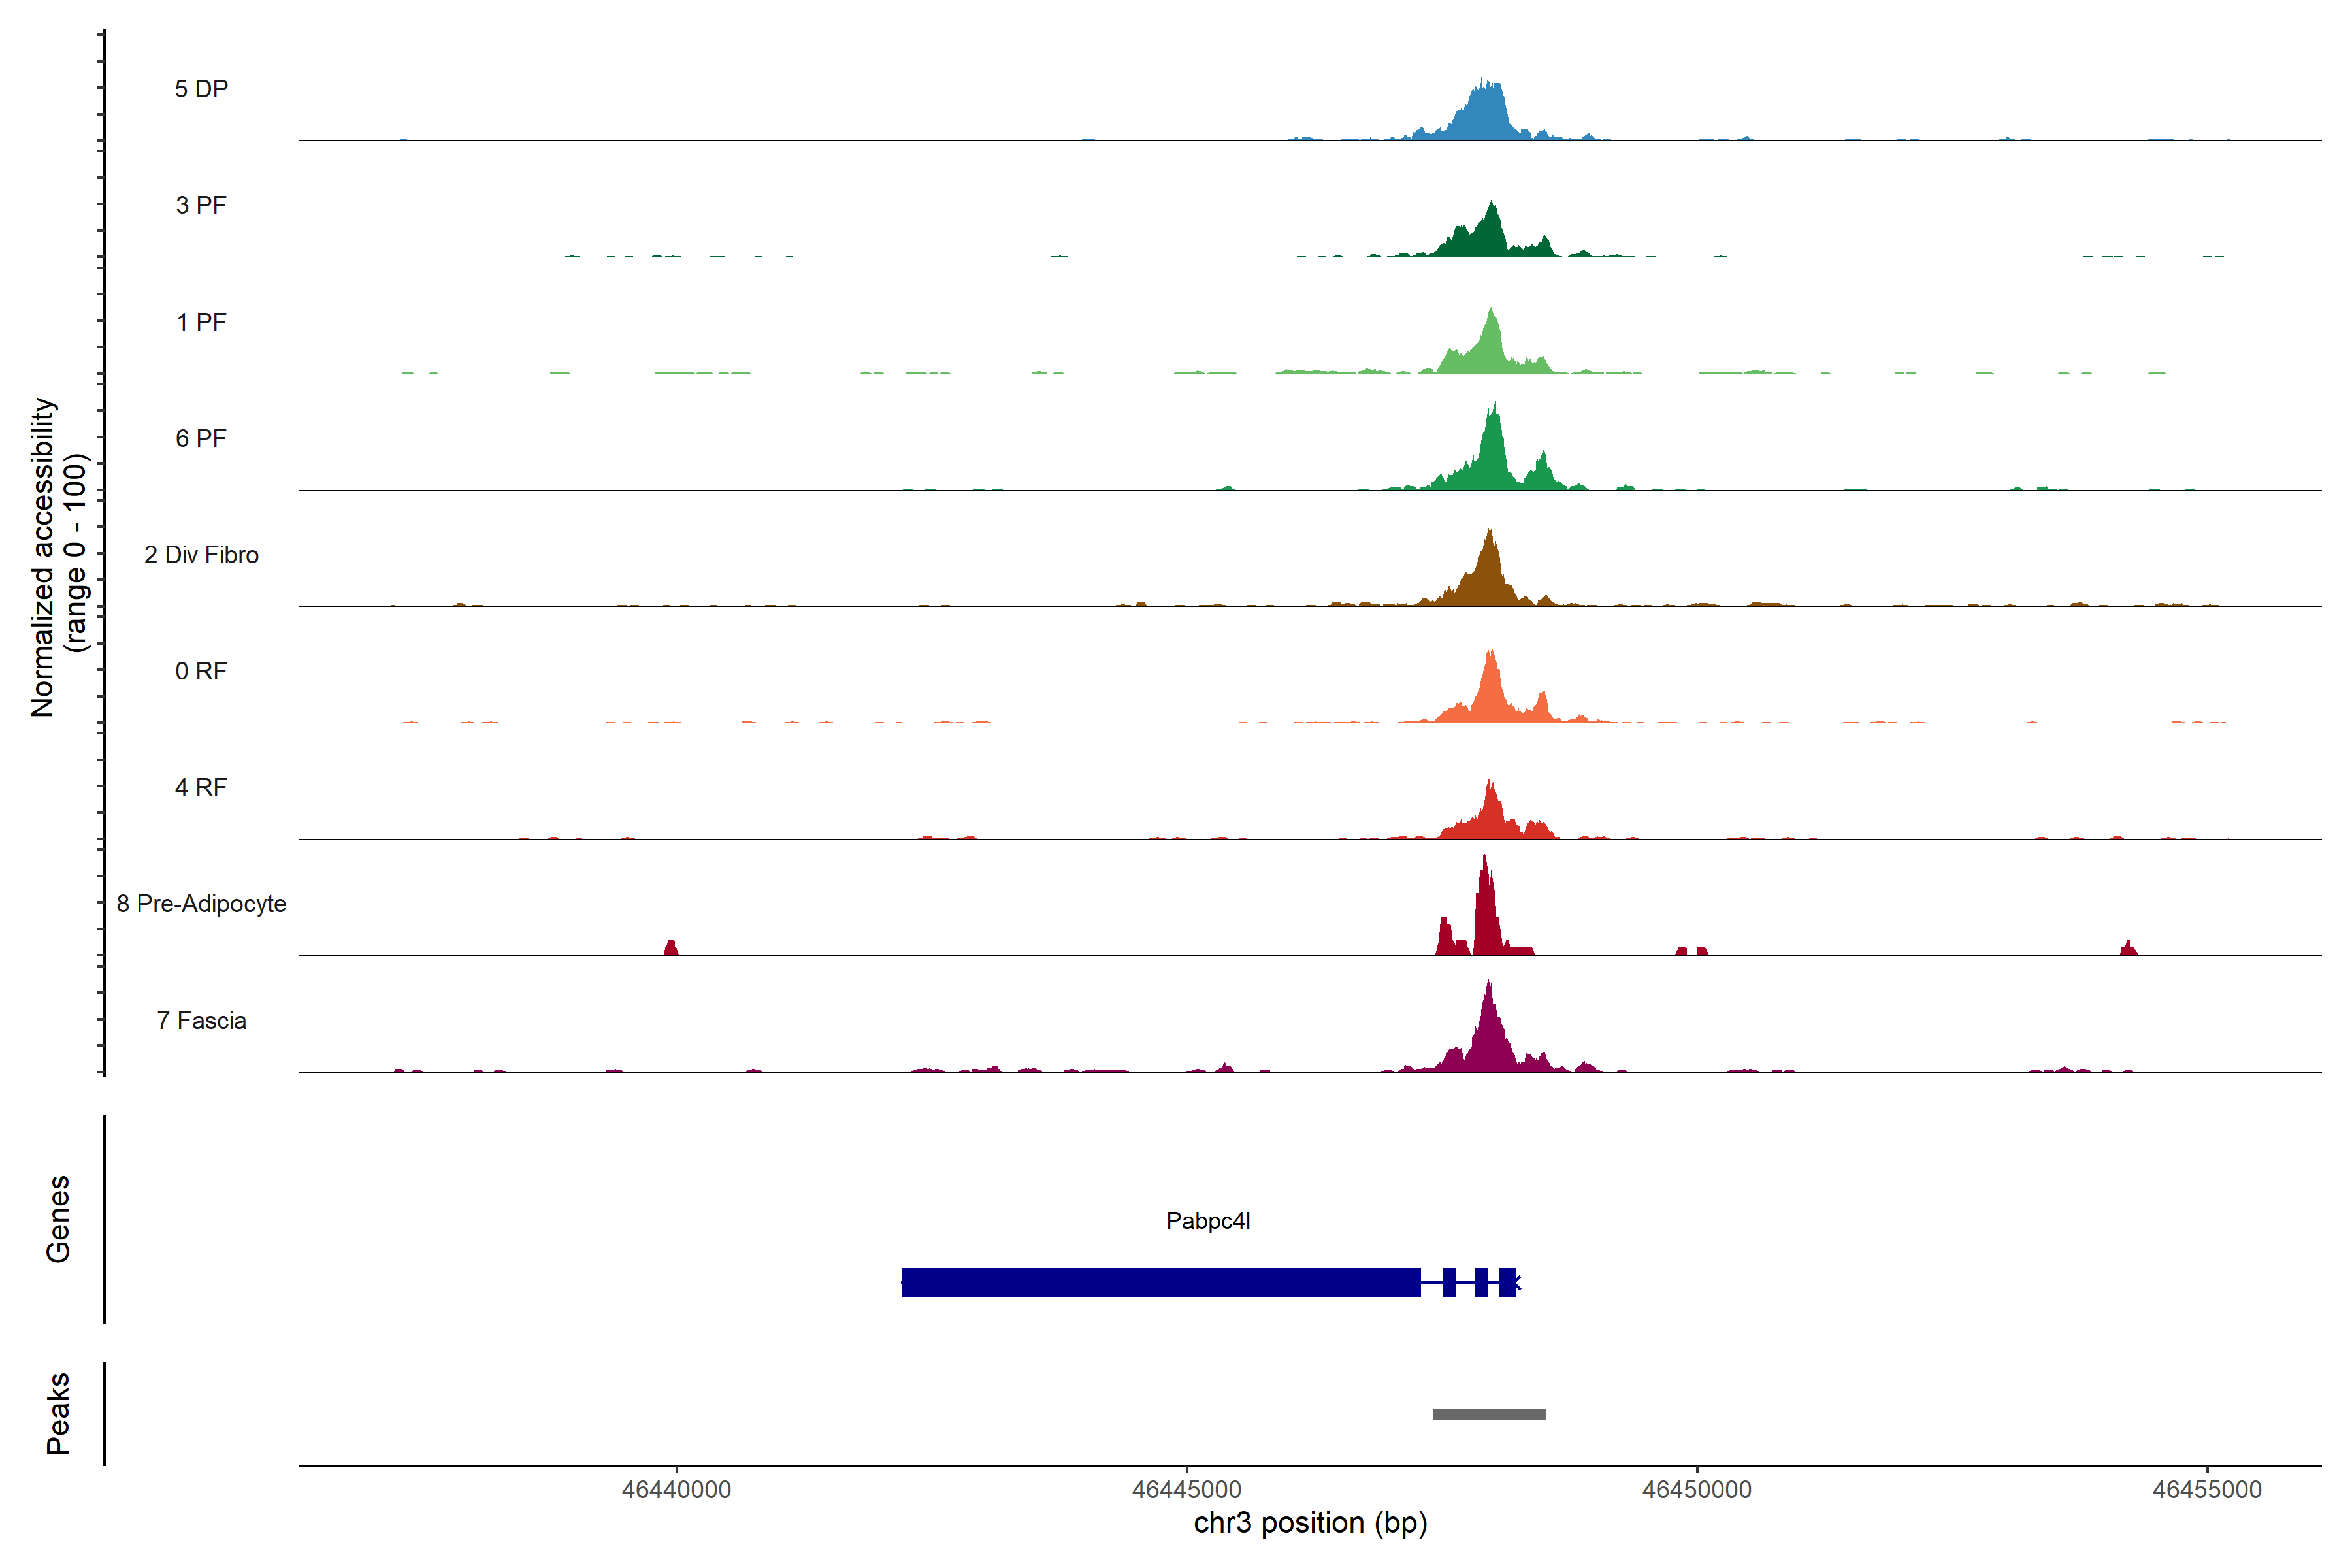This screenshot has width=2352, height=1568.
Task: Click the 46445000 axis tick label
Action: tap(1186, 1490)
